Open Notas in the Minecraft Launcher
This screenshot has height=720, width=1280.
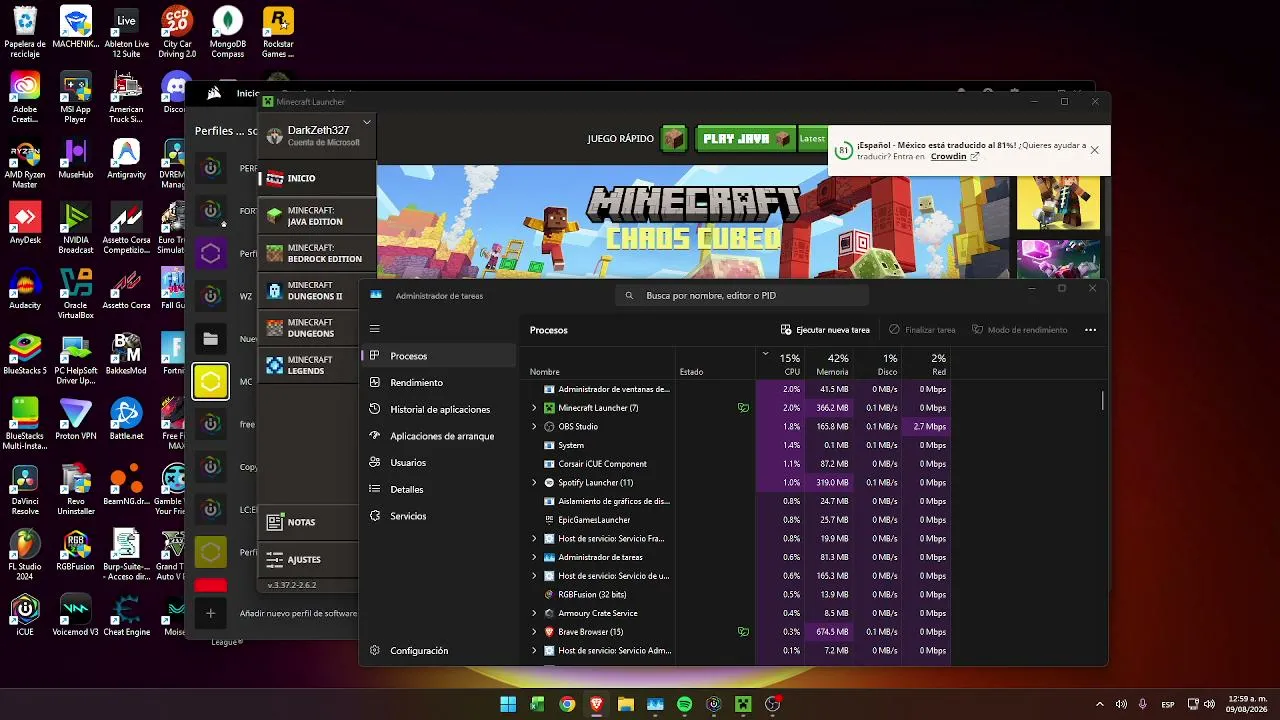[308, 522]
